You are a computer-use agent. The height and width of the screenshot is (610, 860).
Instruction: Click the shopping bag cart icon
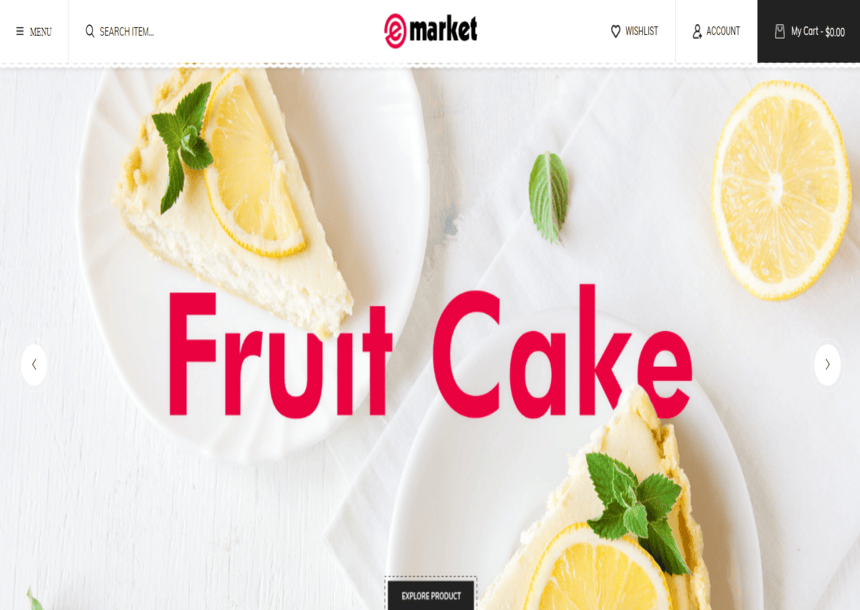tap(779, 32)
